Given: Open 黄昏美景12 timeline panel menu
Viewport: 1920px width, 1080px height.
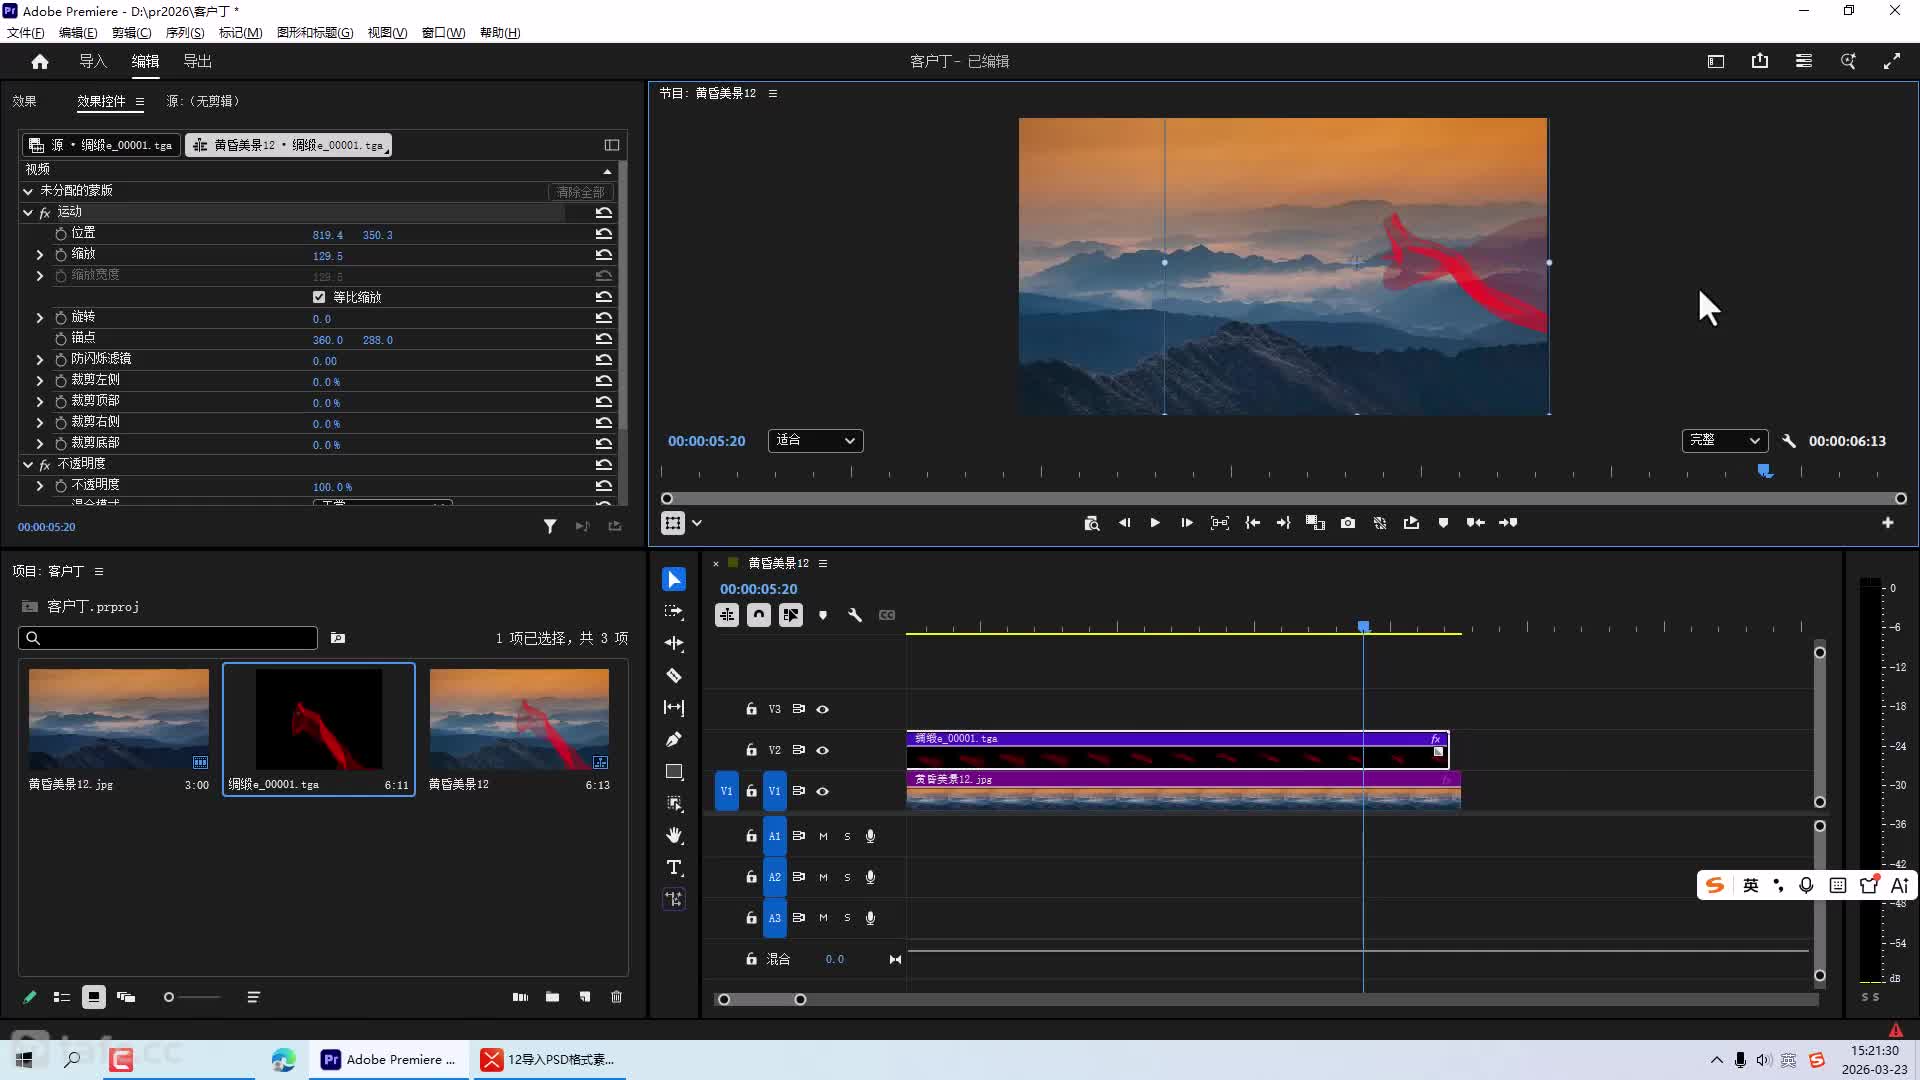Looking at the screenshot, I should [x=823, y=564].
